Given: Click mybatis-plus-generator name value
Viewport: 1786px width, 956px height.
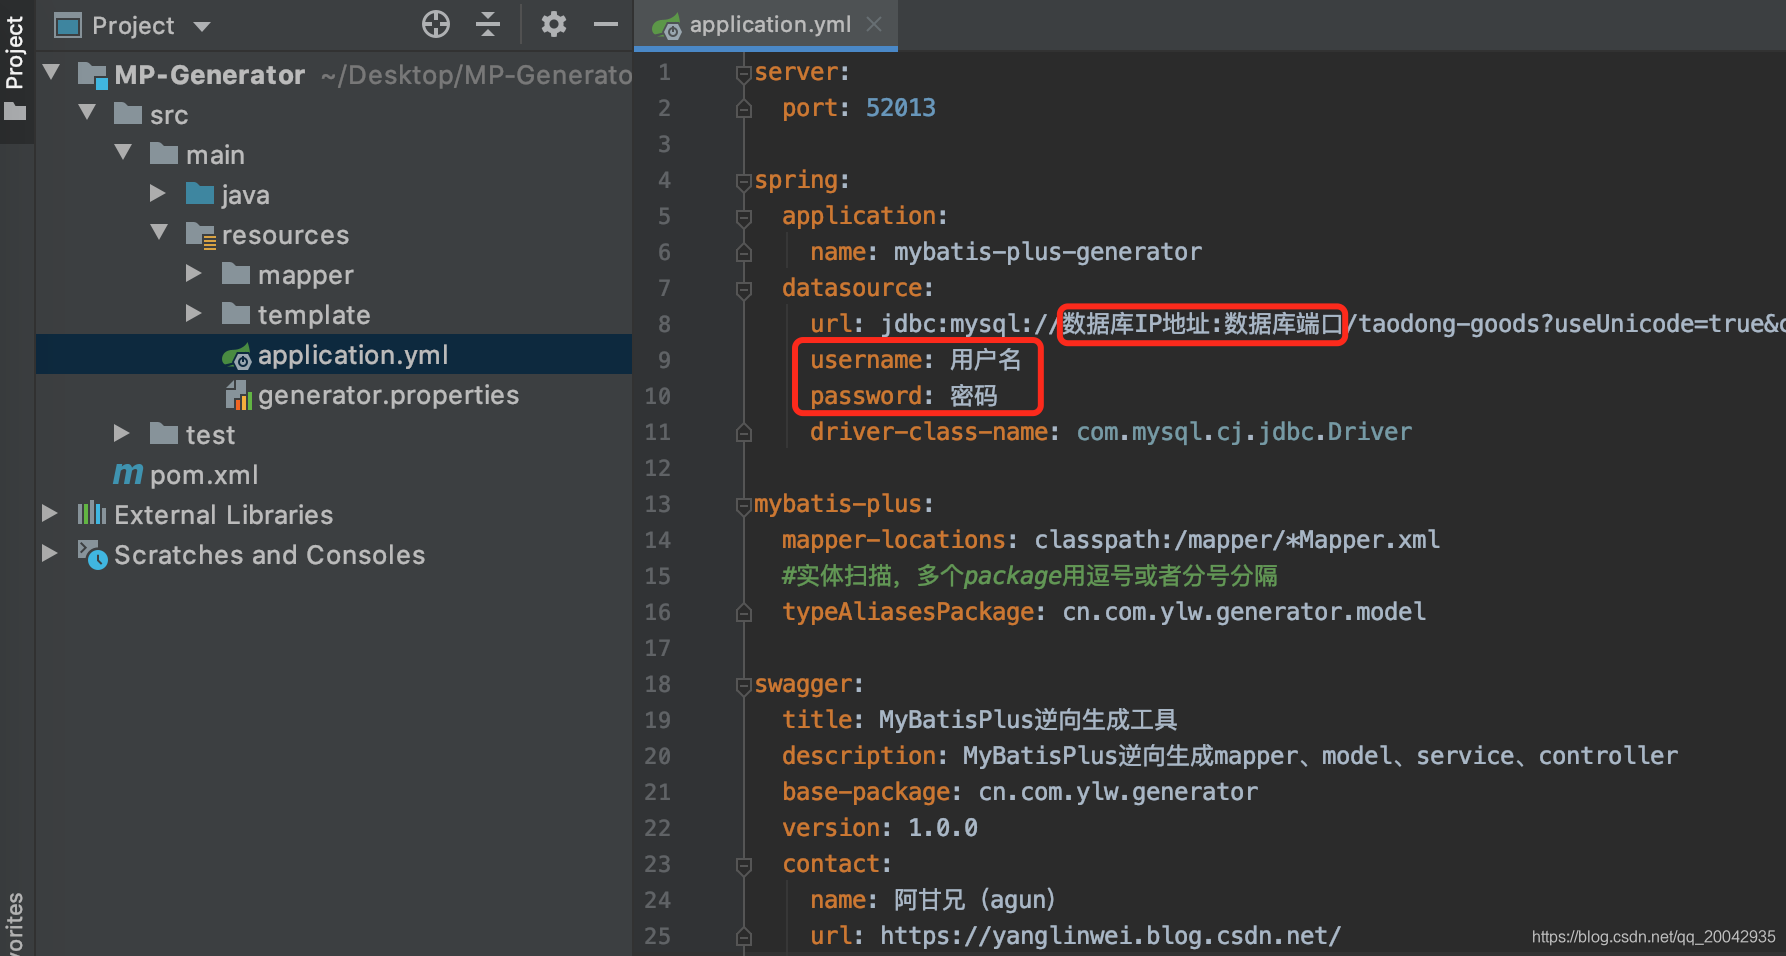Looking at the screenshot, I should coord(1047,252).
